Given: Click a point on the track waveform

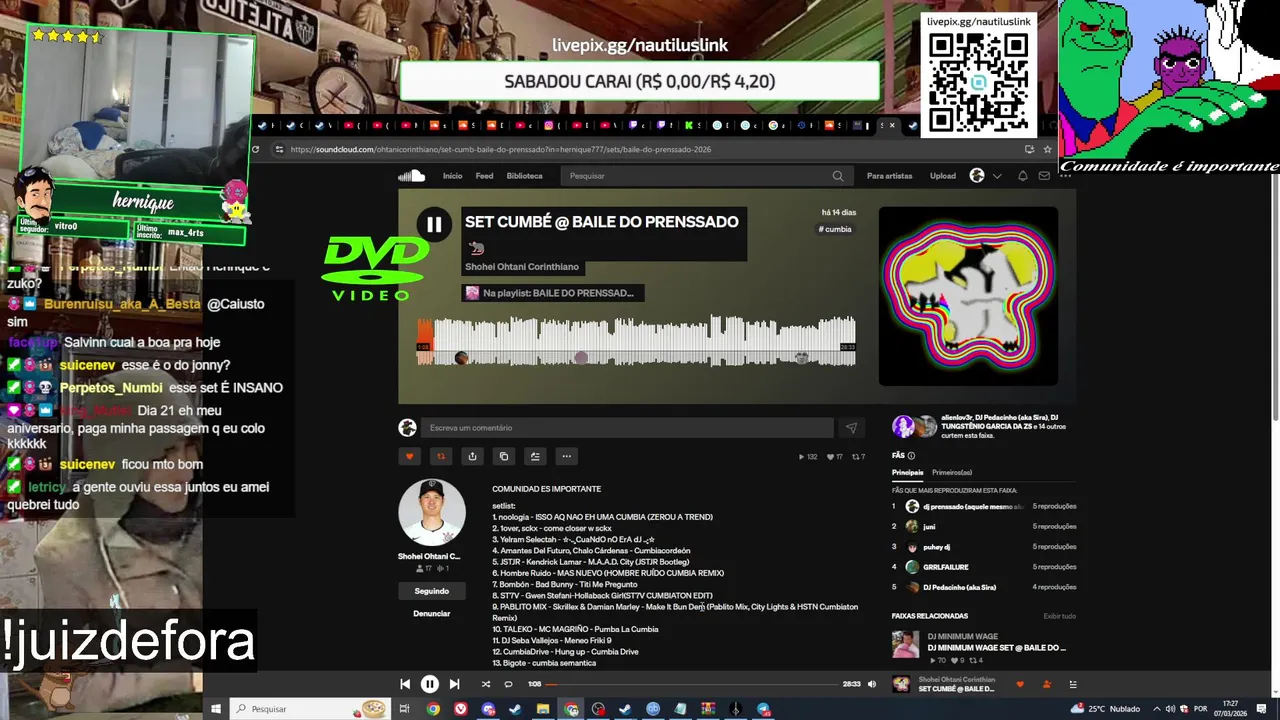Looking at the screenshot, I should pyautogui.click(x=636, y=340).
